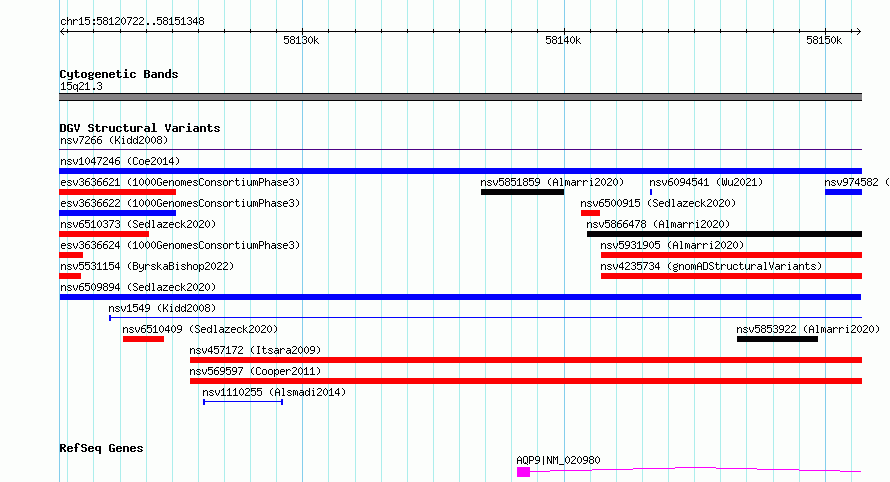Screen dimensions: 890x482
Task: Click the AQP9|NM_020980 gene label
Action: click(x=558, y=460)
